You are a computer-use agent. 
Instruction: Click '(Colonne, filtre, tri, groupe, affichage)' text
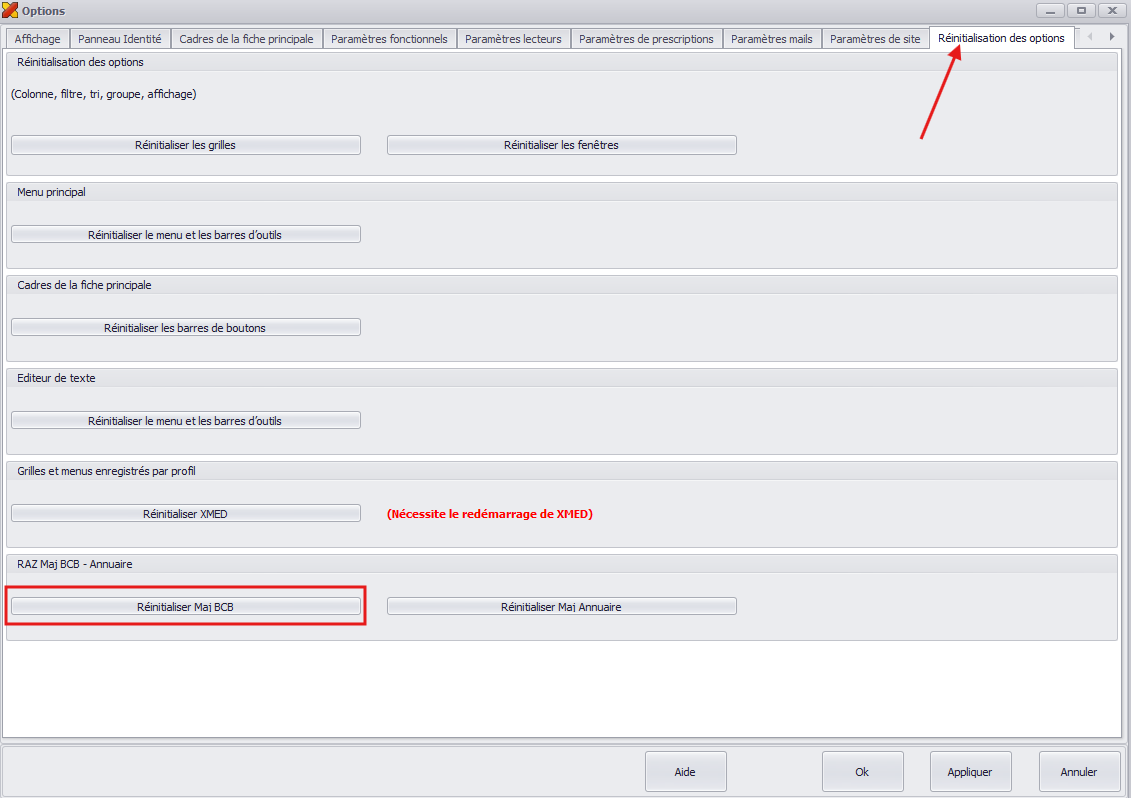(104, 94)
